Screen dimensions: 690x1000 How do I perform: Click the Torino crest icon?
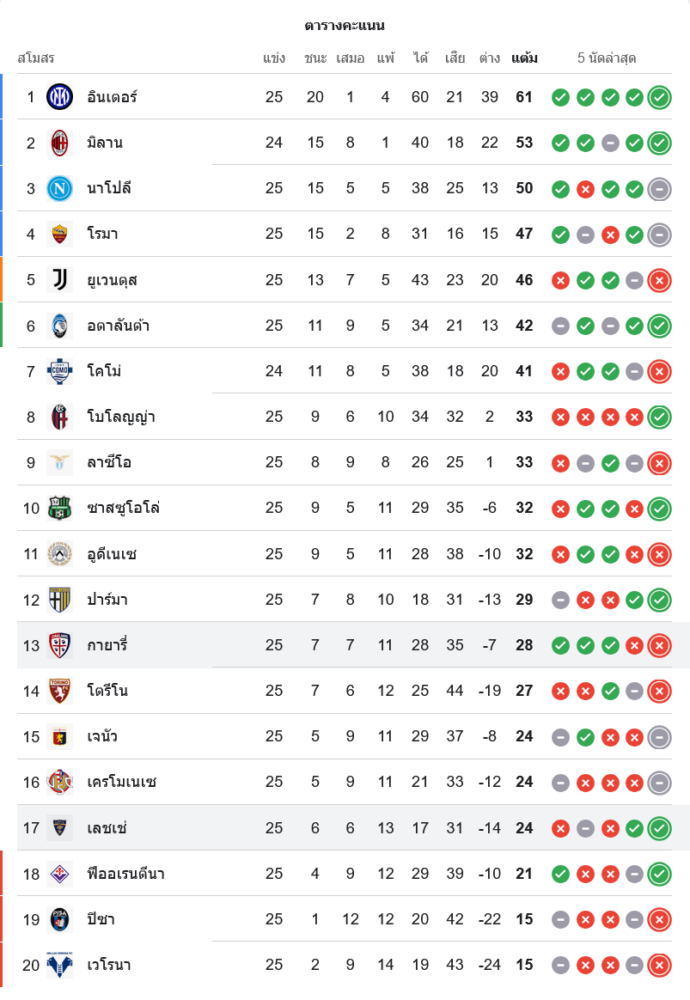pyautogui.click(x=60, y=691)
